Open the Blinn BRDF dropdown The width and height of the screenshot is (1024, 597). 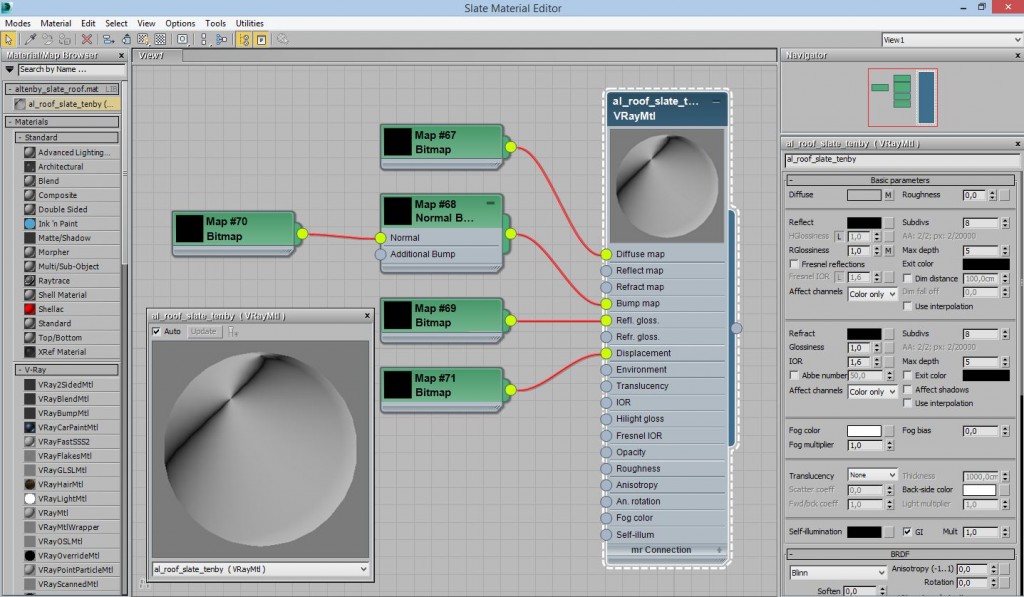pyautogui.click(x=838, y=573)
